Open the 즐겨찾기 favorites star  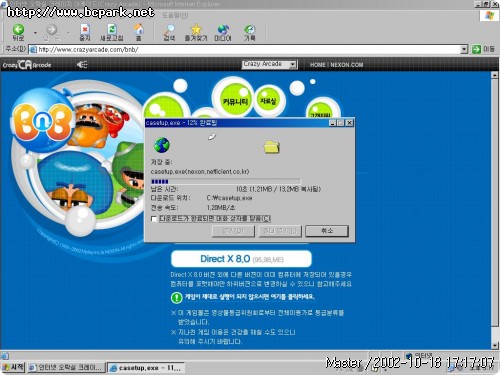click(196, 33)
